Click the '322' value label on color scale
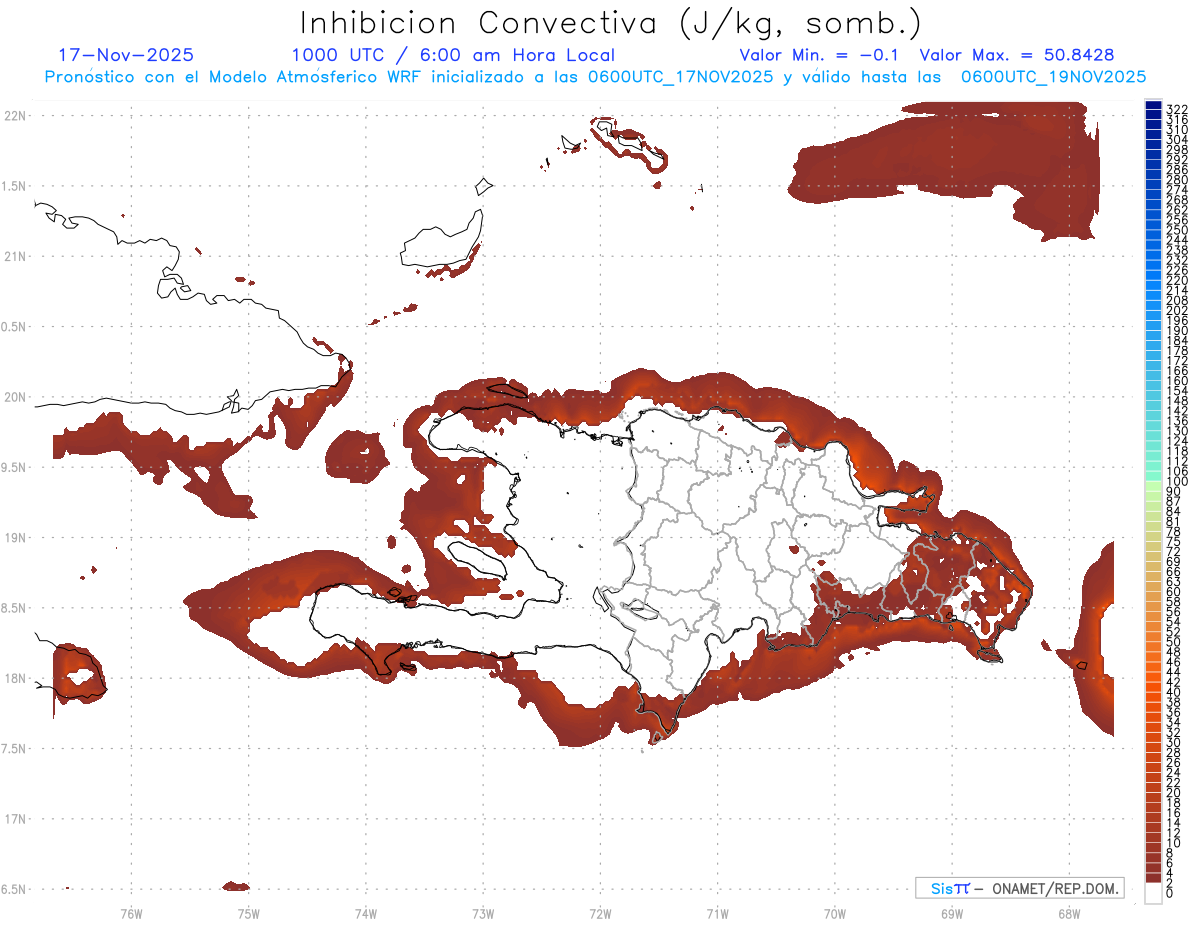This screenshot has width=1200, height=927. pyautogui.click(x=1177, y=108)
